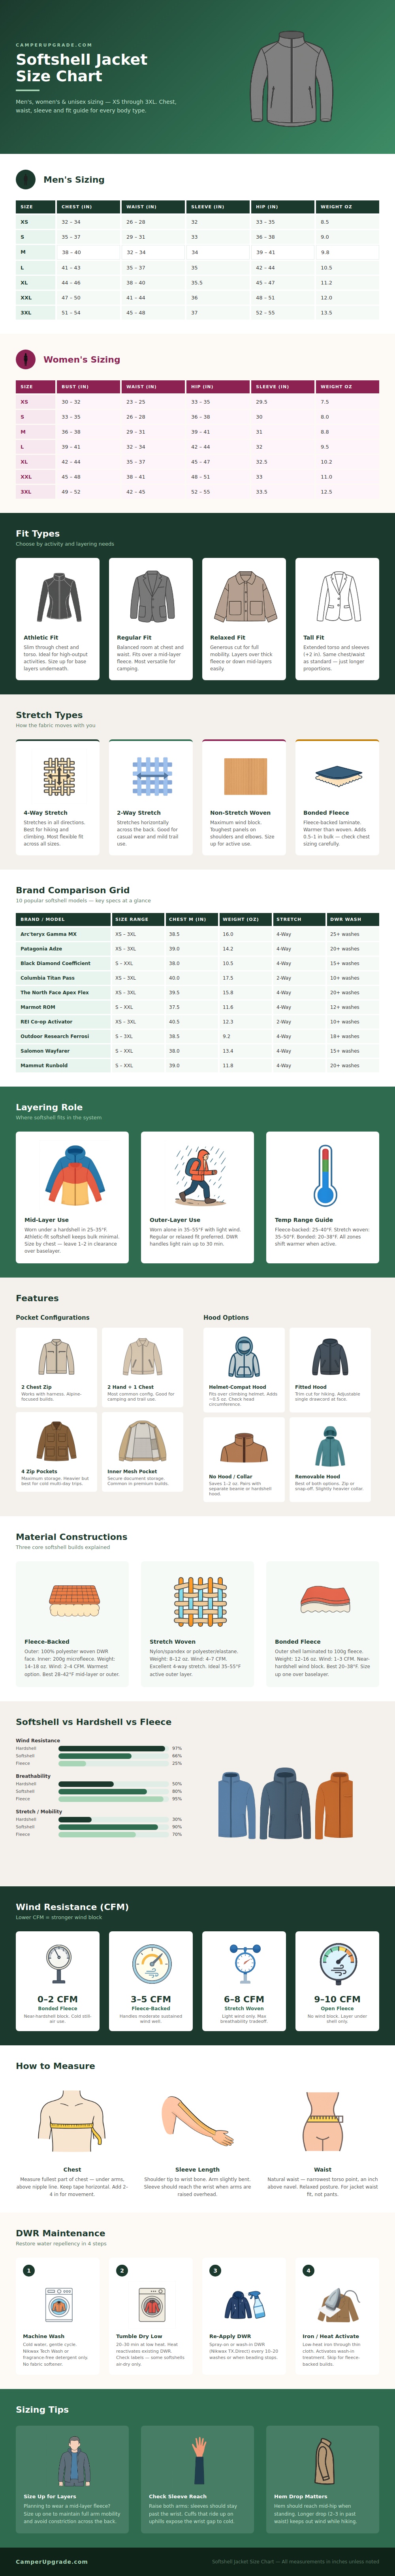Select the 6–8 CFM valve gauge icon
The height and width of the screenshot is (2576, 395).
point(244,1964)
